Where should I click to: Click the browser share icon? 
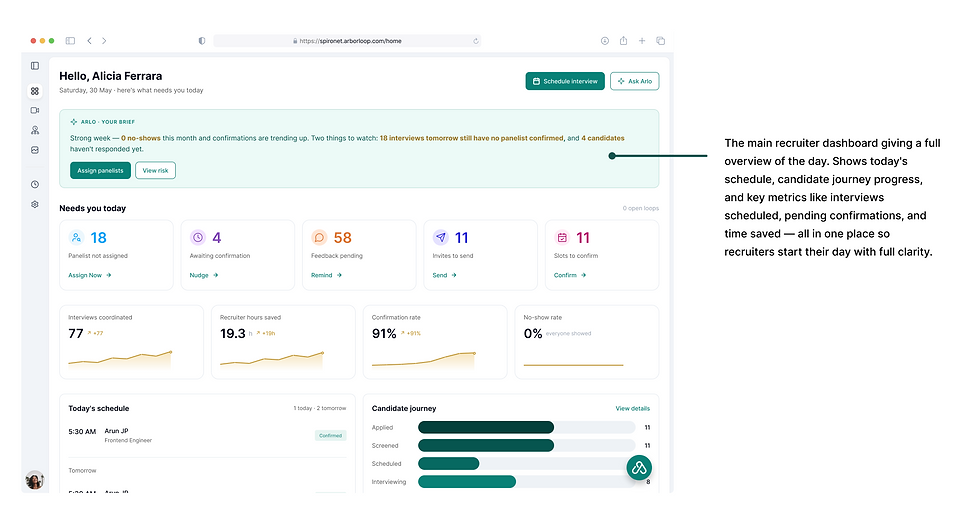[623, 41]
